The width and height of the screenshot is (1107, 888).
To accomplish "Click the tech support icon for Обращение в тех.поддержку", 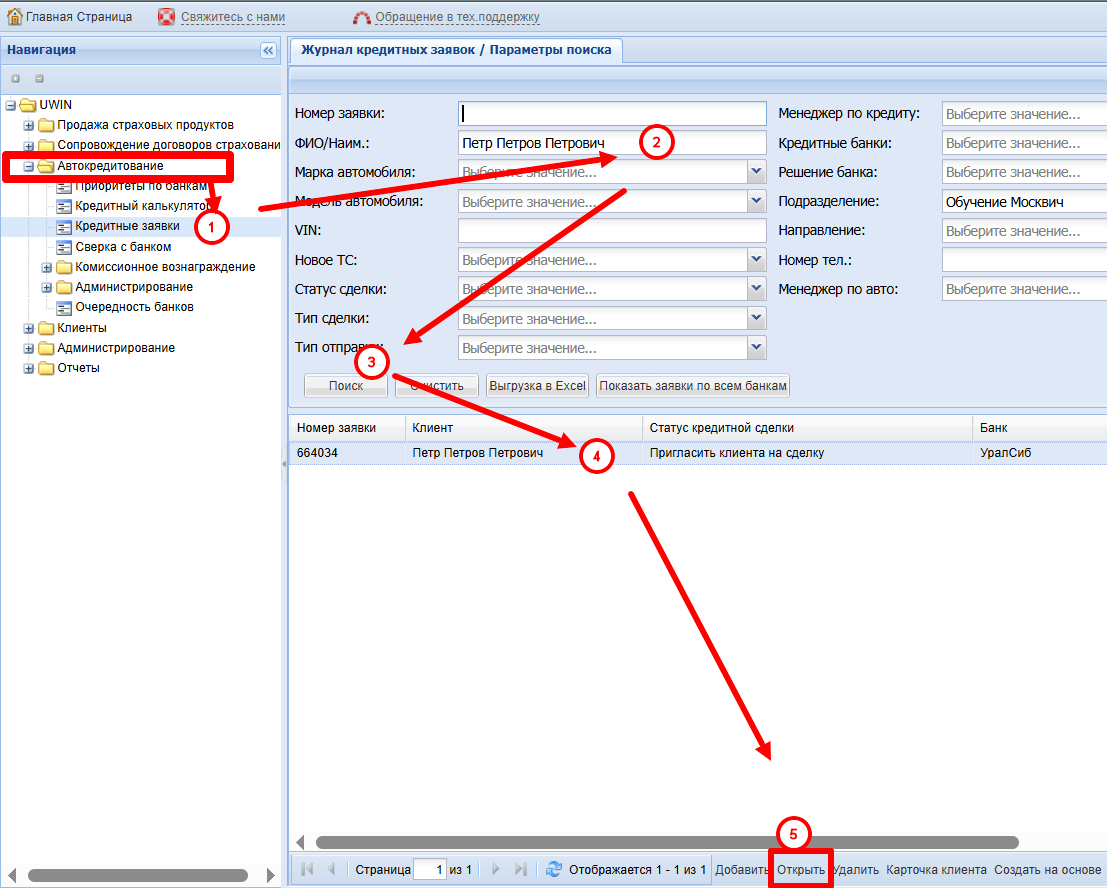I will tap(361, 17).
